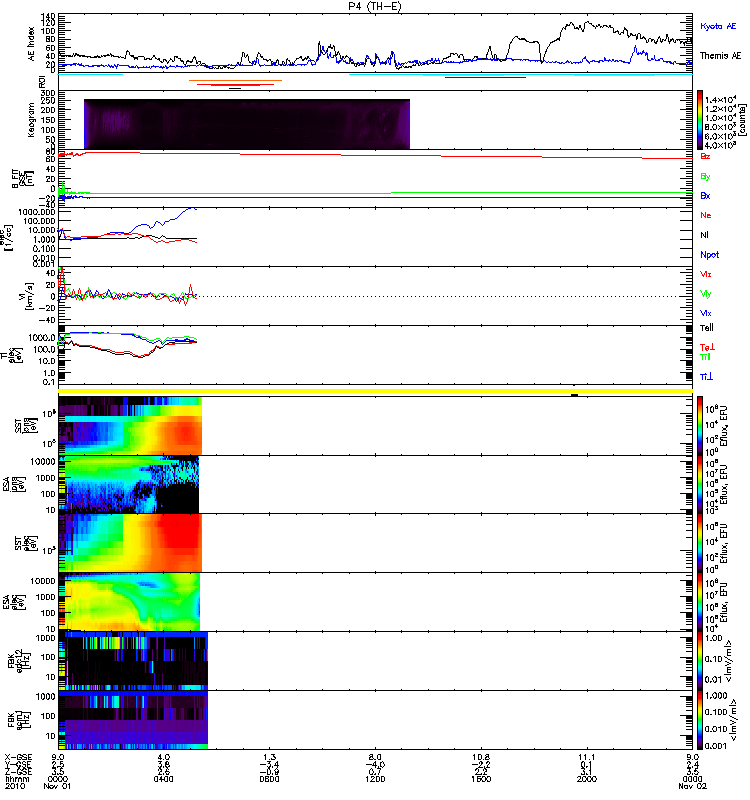
Task: Click the "Nov 01" date label
Action: [x=57, y=786]
